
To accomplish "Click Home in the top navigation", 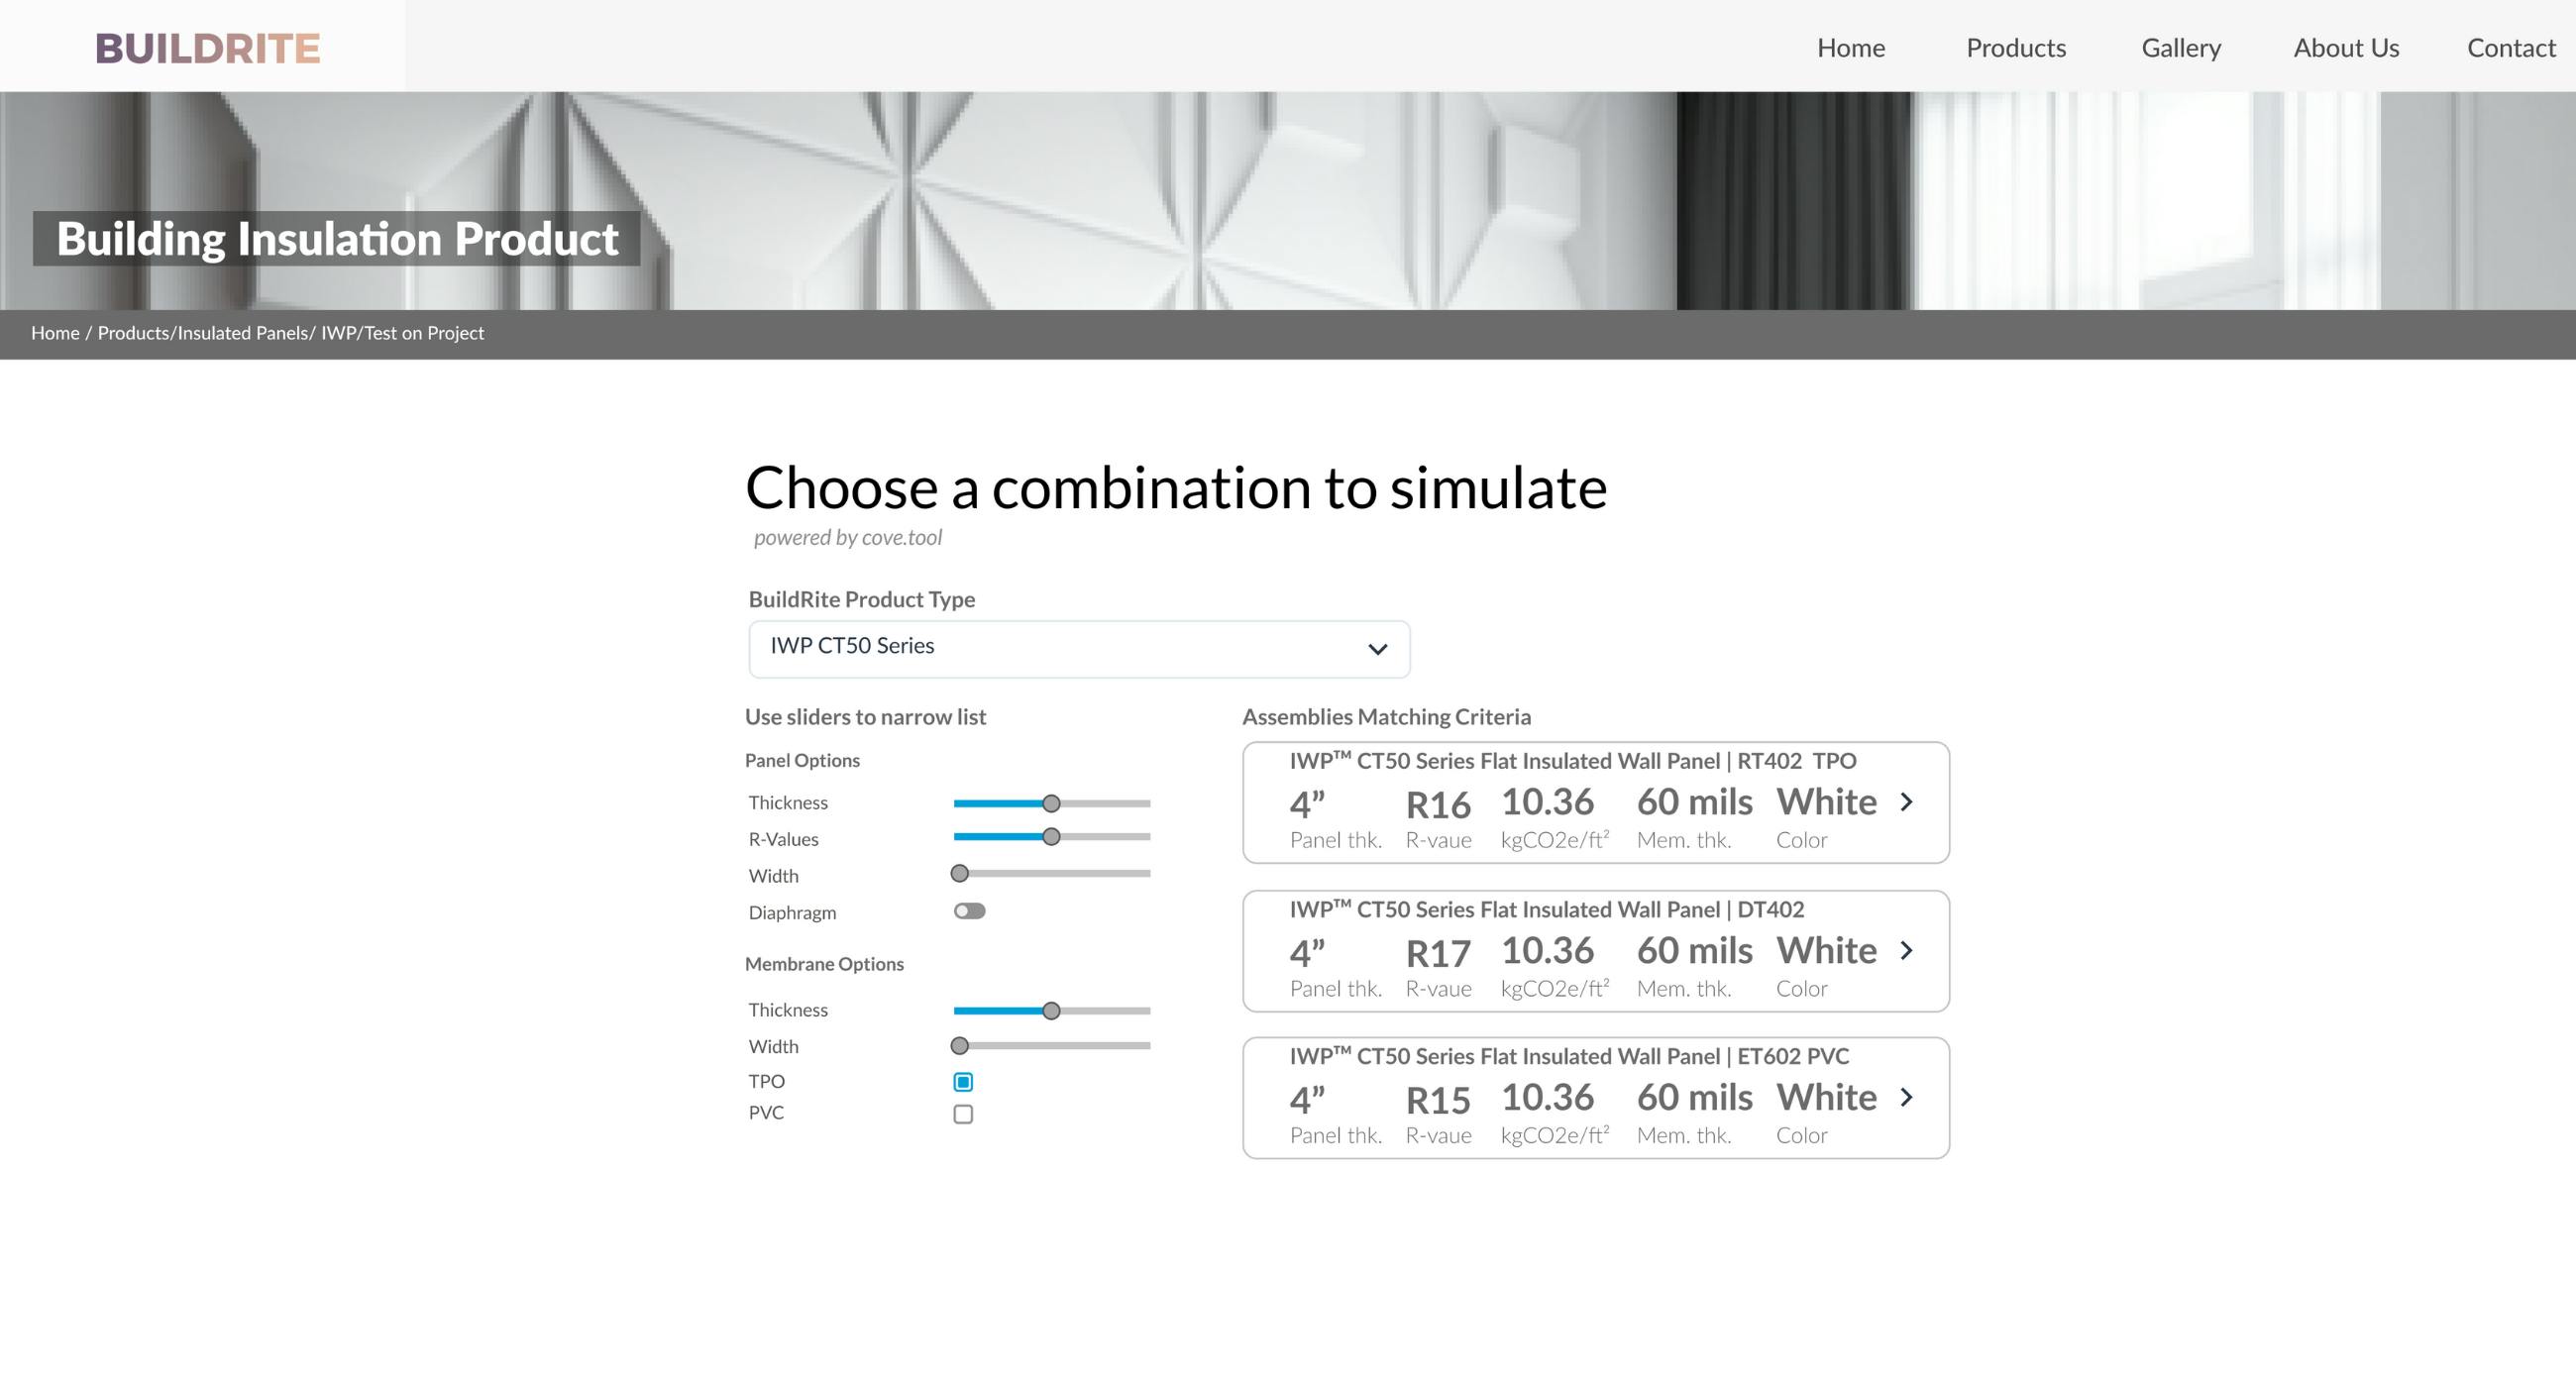I will coord(1850,48).
